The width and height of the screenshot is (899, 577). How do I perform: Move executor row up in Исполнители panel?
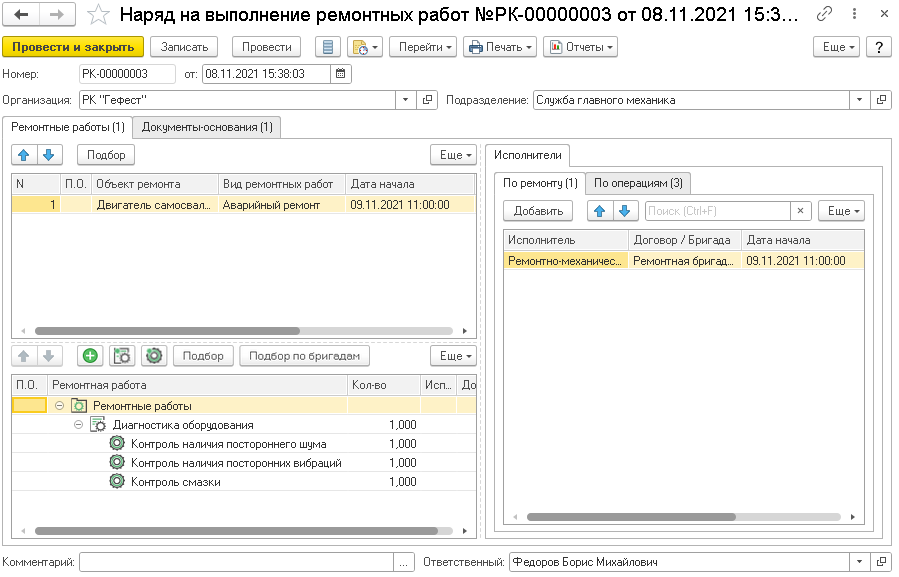click(600, 211)
